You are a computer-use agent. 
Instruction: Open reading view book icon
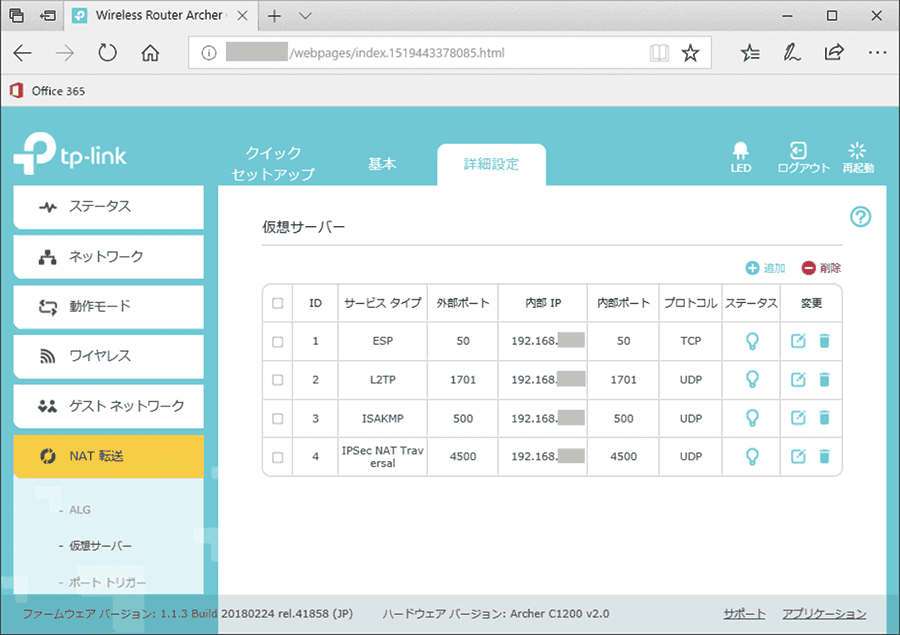[x=659, y=53]
